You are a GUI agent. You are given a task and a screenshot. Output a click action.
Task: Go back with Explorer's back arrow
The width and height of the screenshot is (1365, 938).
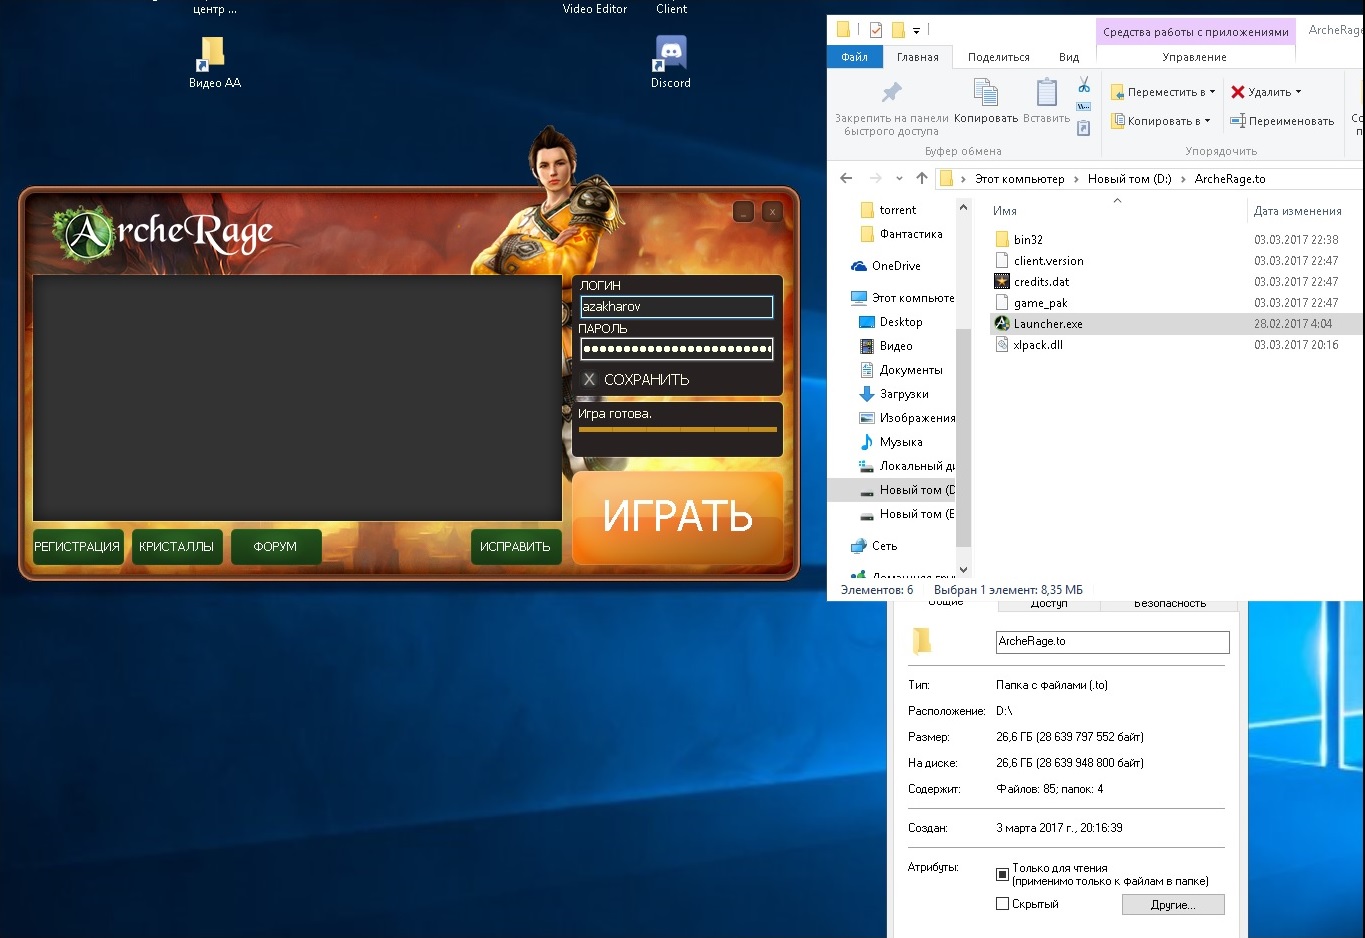tap(847, 178)
